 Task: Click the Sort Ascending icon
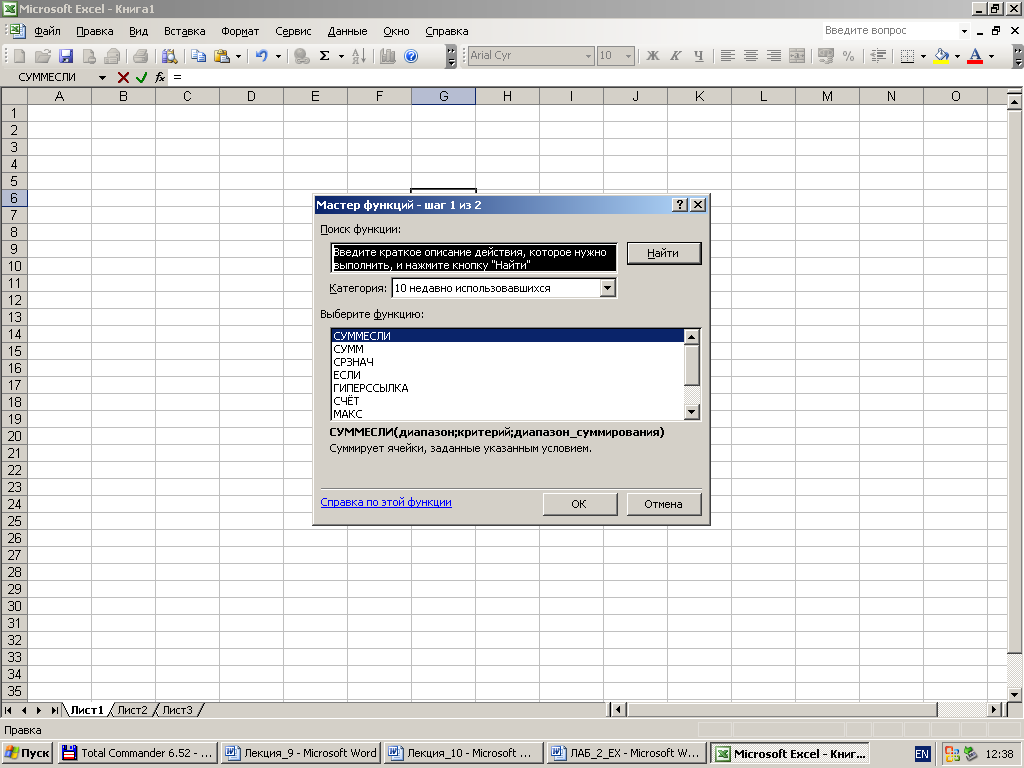(359, 56)
